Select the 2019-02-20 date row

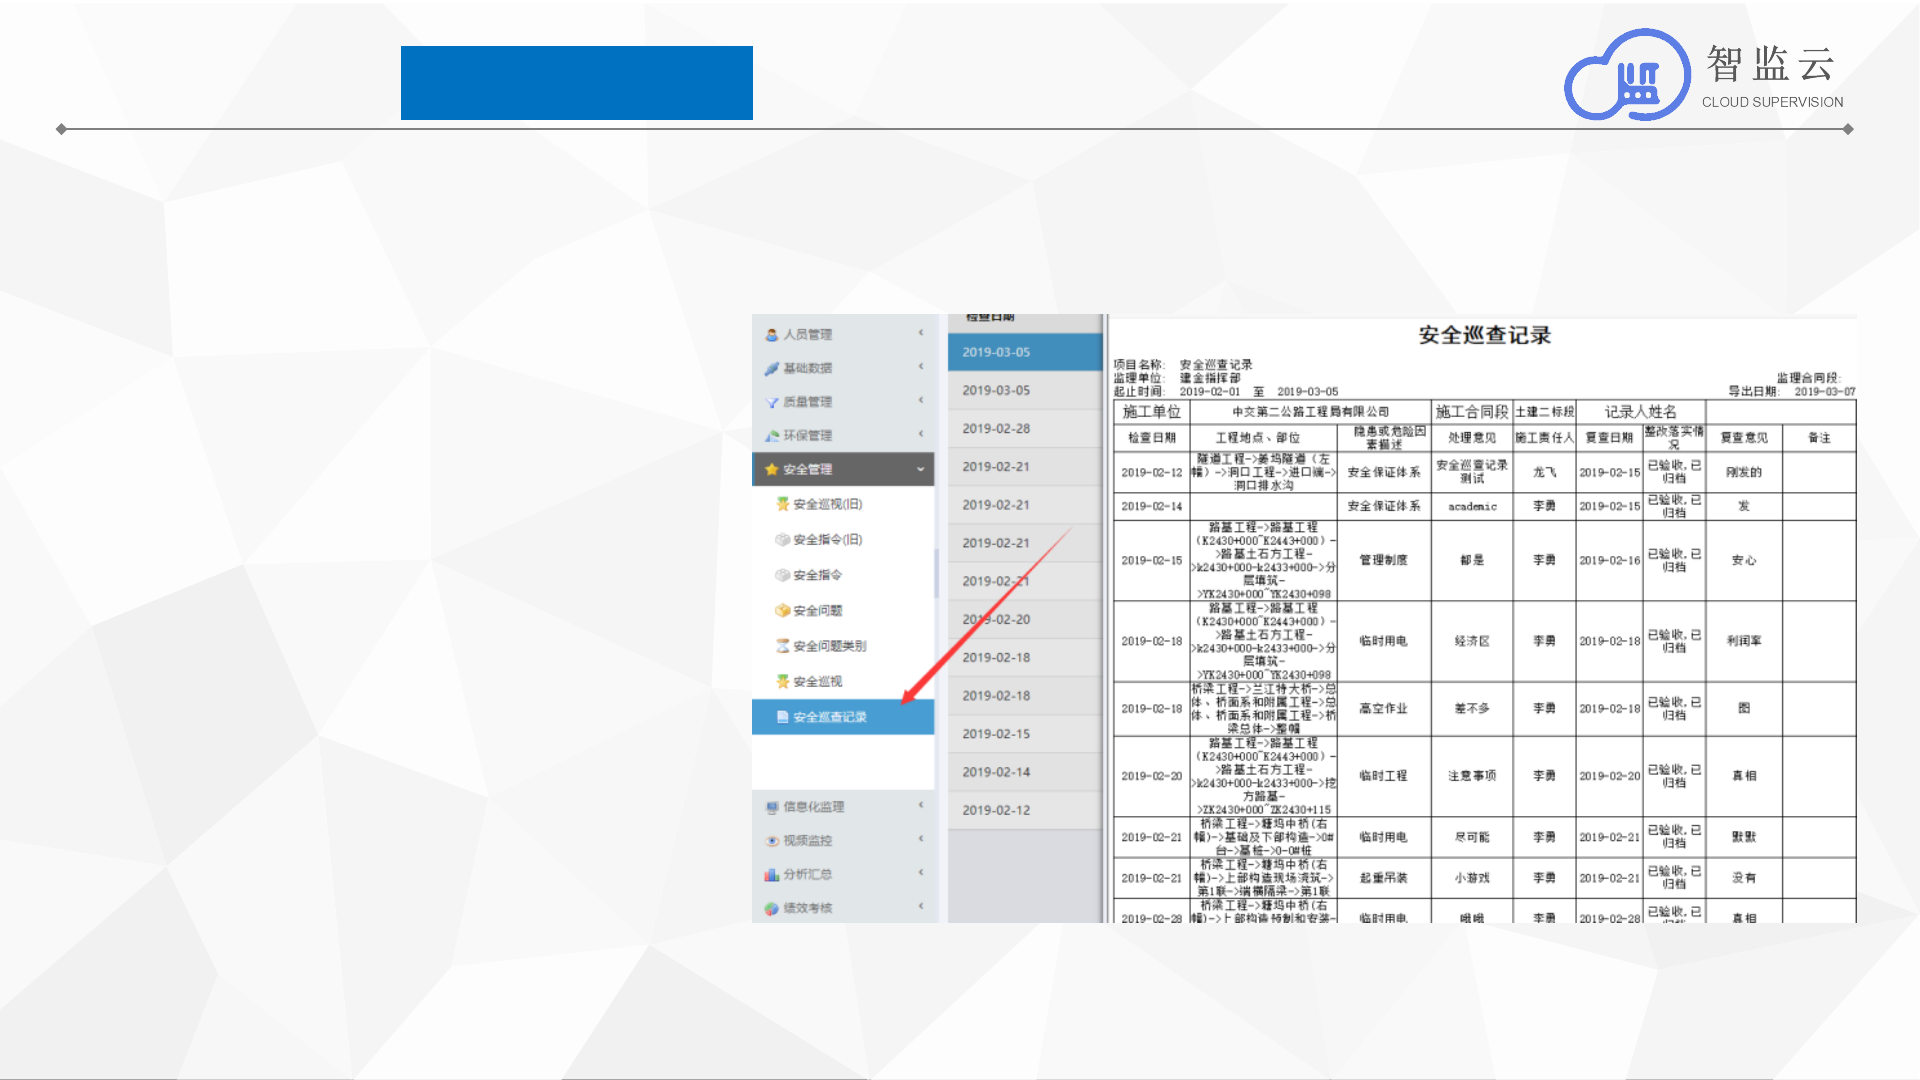point(996,619)
